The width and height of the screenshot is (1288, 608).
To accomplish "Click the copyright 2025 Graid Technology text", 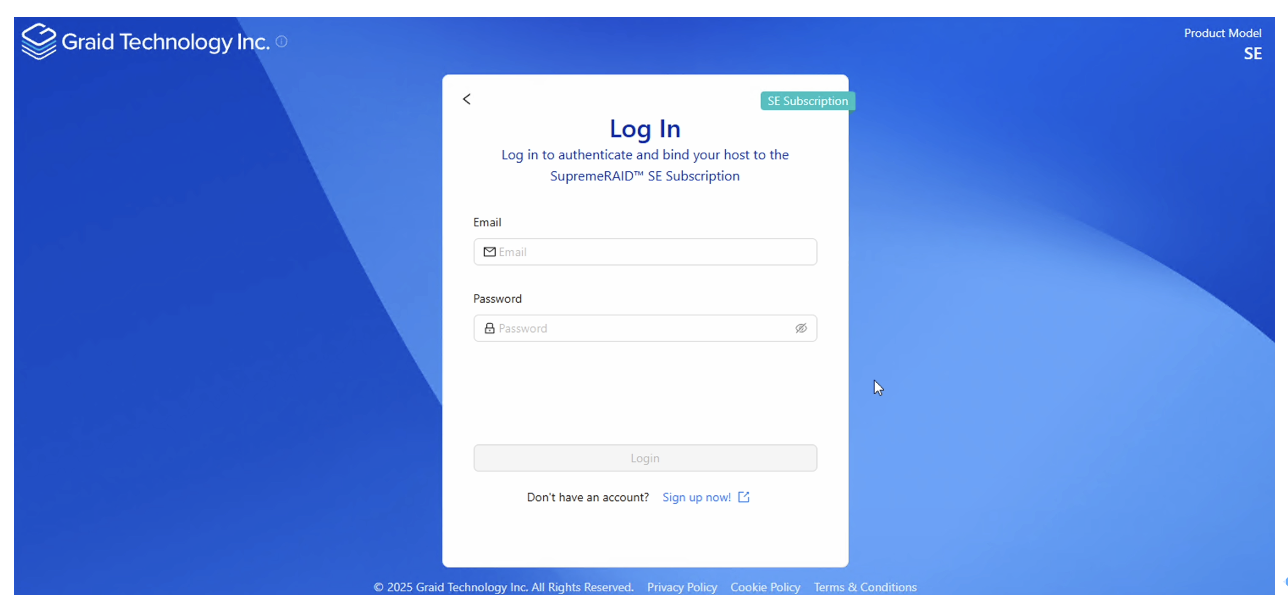I will point(504,588).
